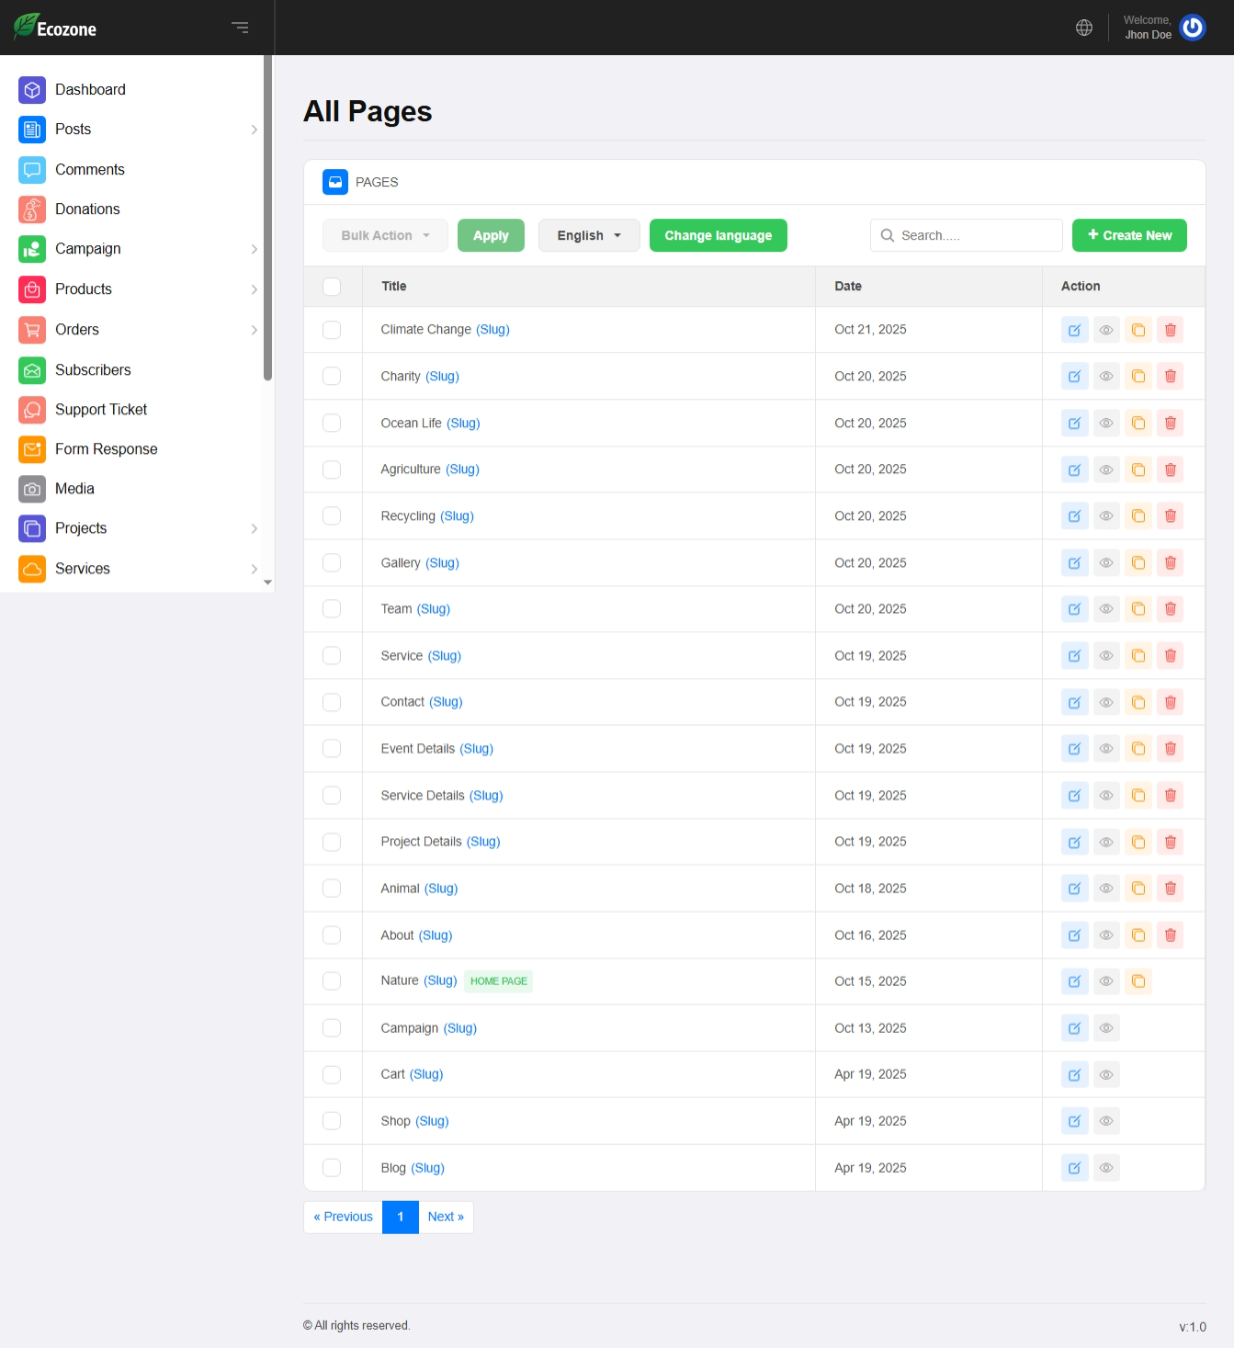The height and width of the screenshot is (1348, 1234).
Task: View the Agriculture page via eye icon
Action: 1106,470
